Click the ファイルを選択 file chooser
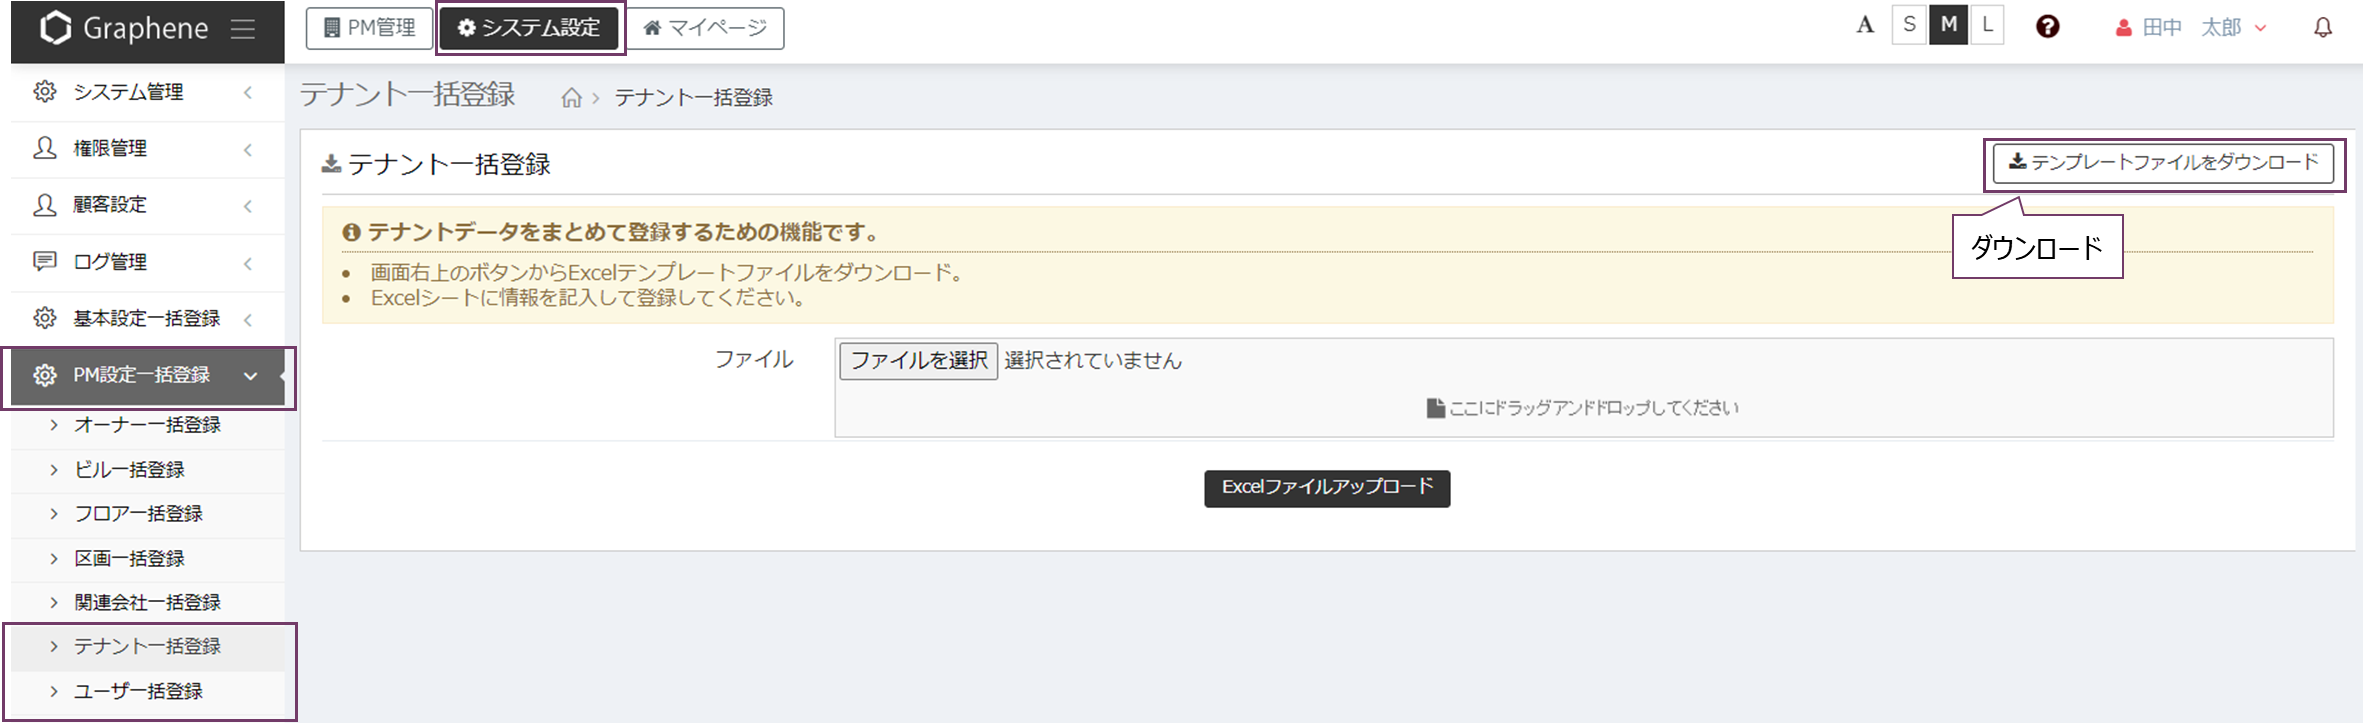 918,360
